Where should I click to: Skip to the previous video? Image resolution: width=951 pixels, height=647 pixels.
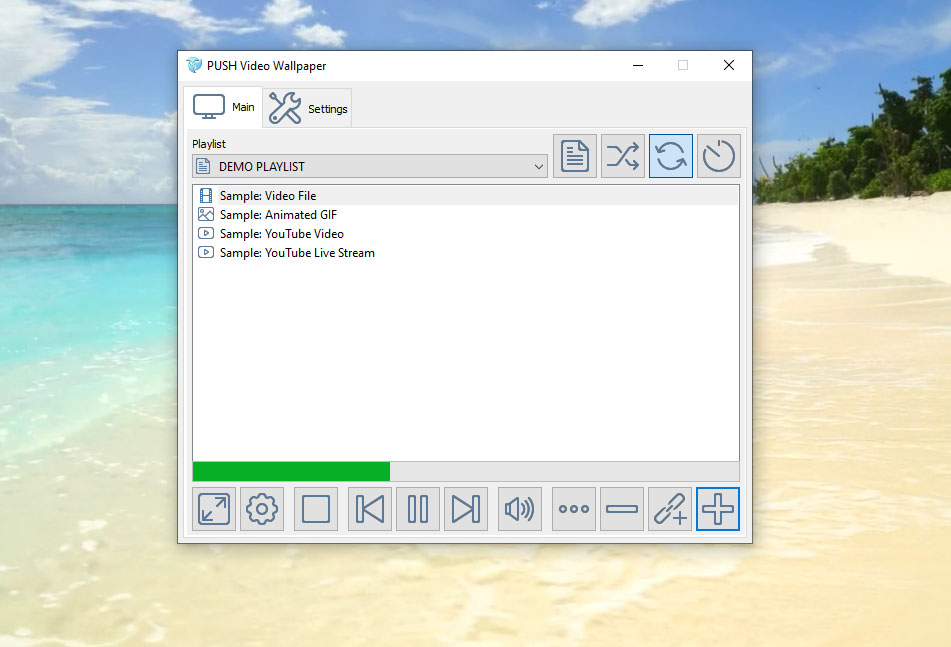(370, 509)
